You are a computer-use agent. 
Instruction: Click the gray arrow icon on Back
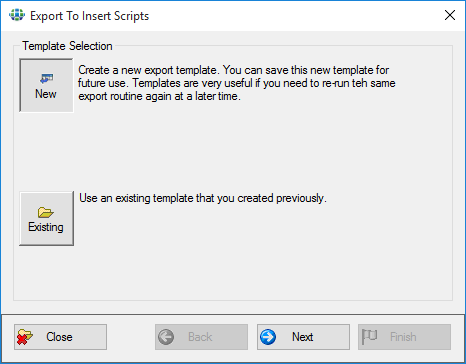click(x=166, y=337)
